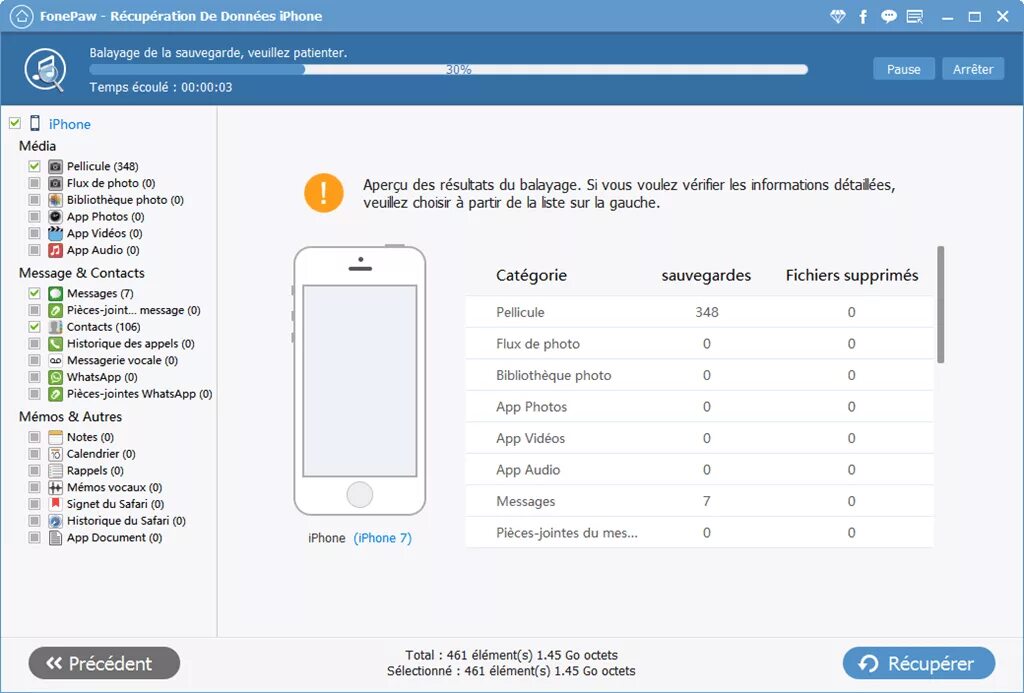Click the Mémos vocaux waveform icon
Image resolution: width=1024 pixels, height=693 pixels.
[56, 487]
